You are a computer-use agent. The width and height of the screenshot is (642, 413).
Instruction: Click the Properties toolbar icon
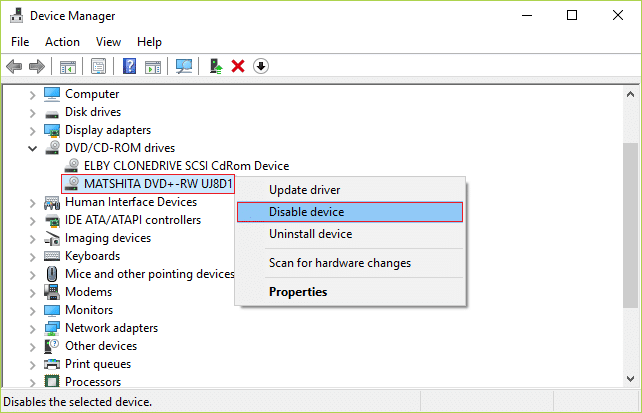(99, 67)
